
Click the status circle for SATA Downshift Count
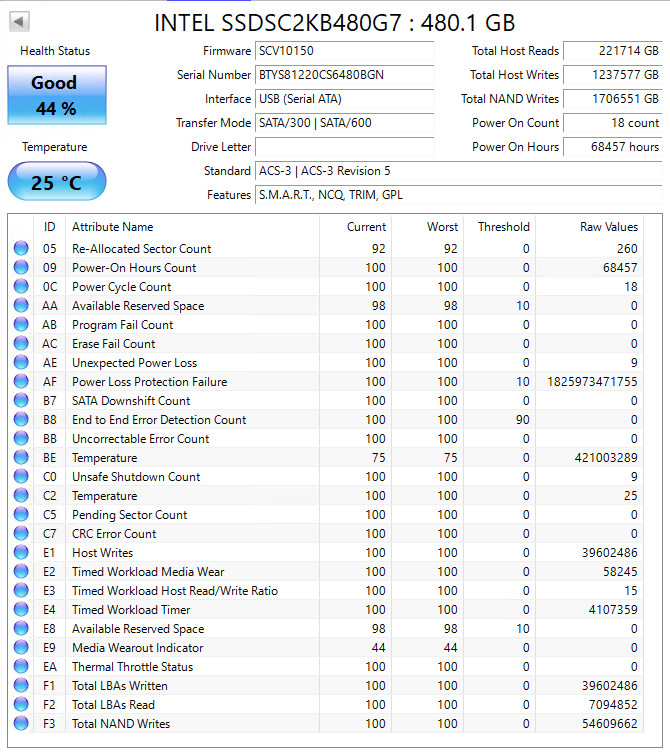[x=21, y=400]
